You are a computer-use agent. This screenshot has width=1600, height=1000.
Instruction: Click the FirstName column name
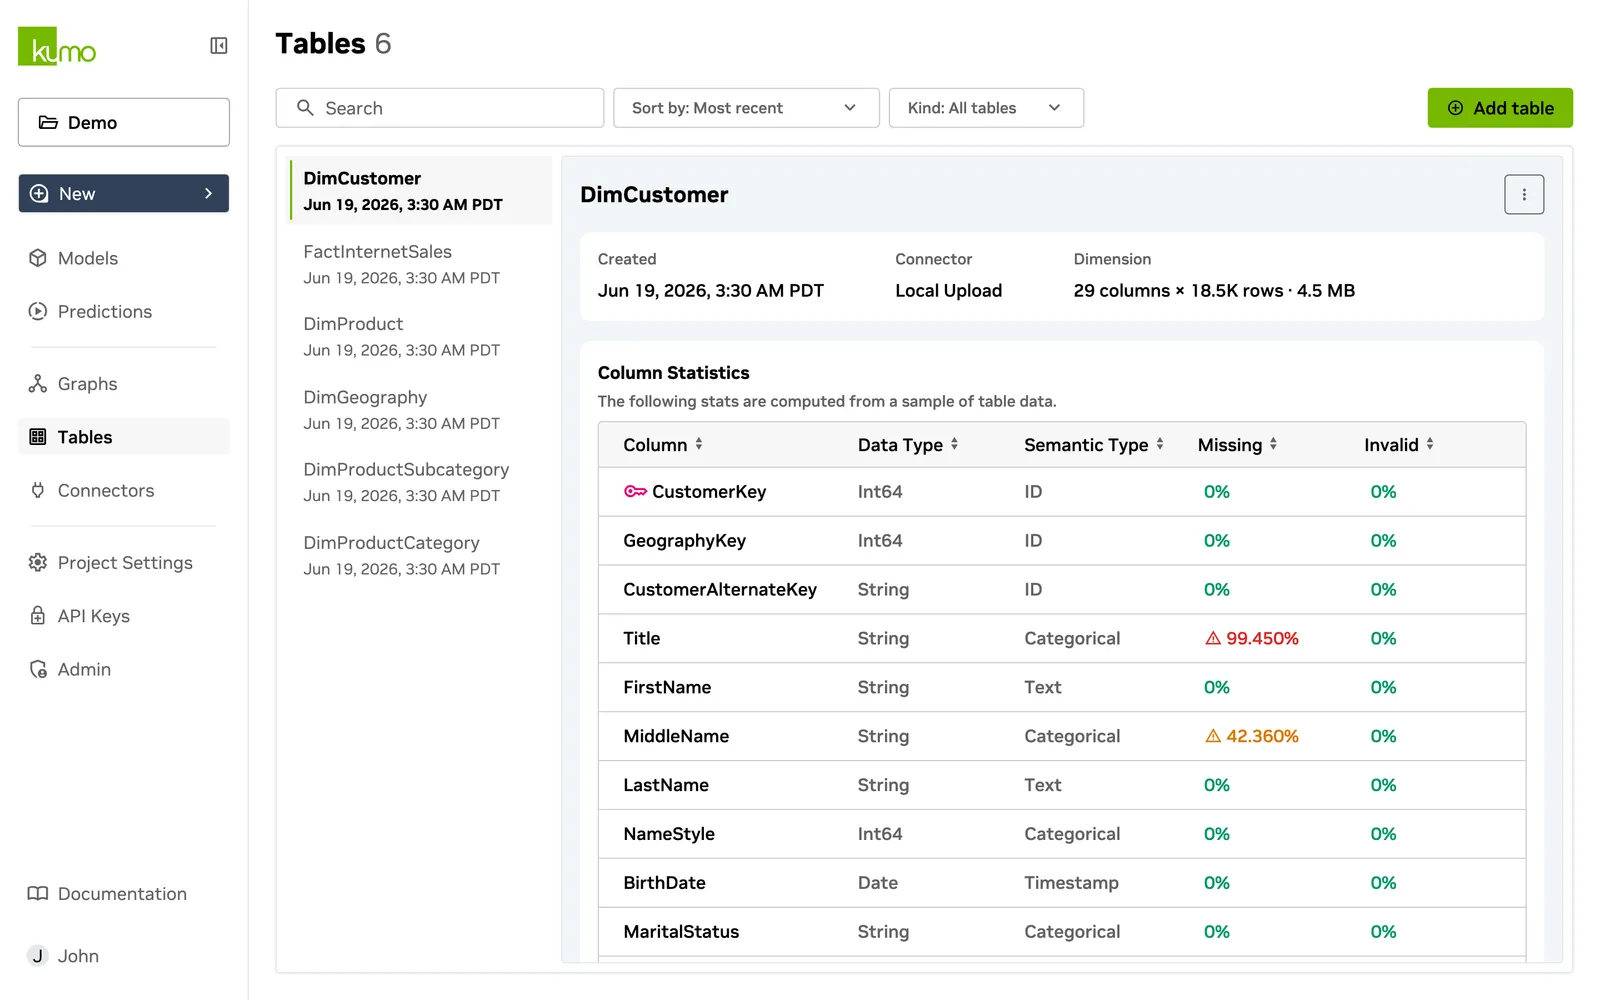pos(667,687)
